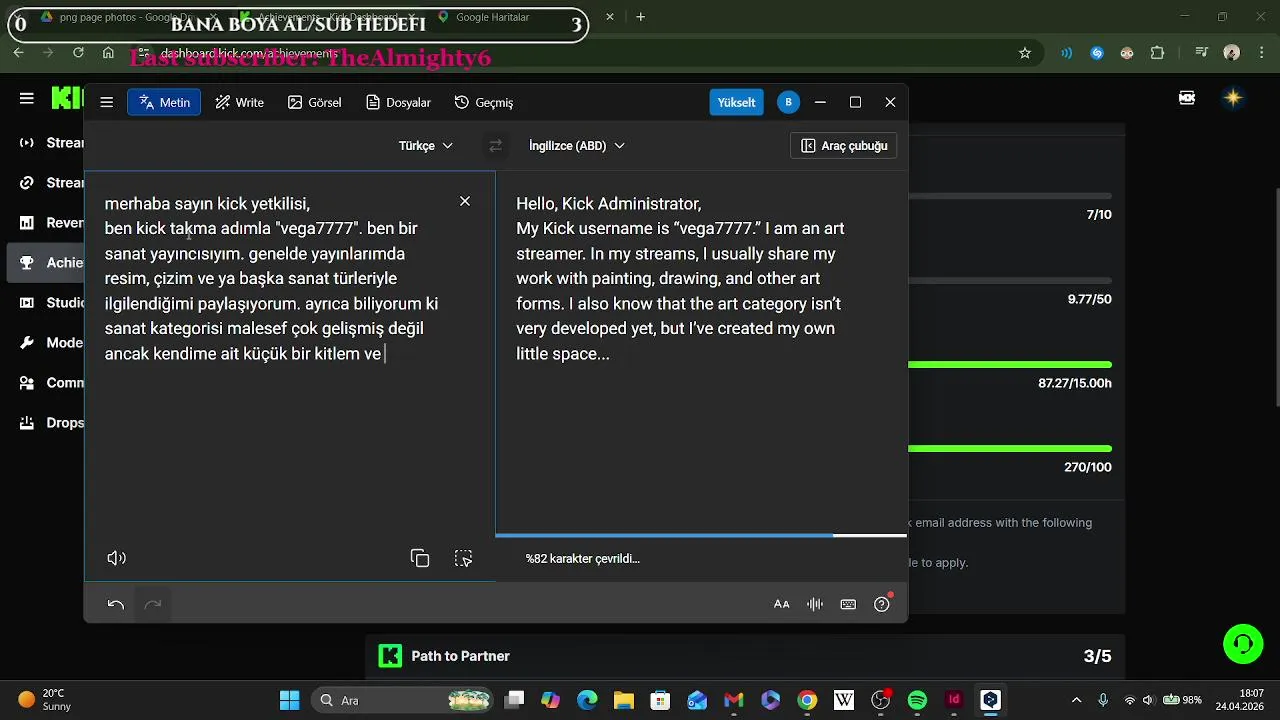Show hidden system tray icons
Viewport: 1280px width, 720px height.
coord(1076,700)
